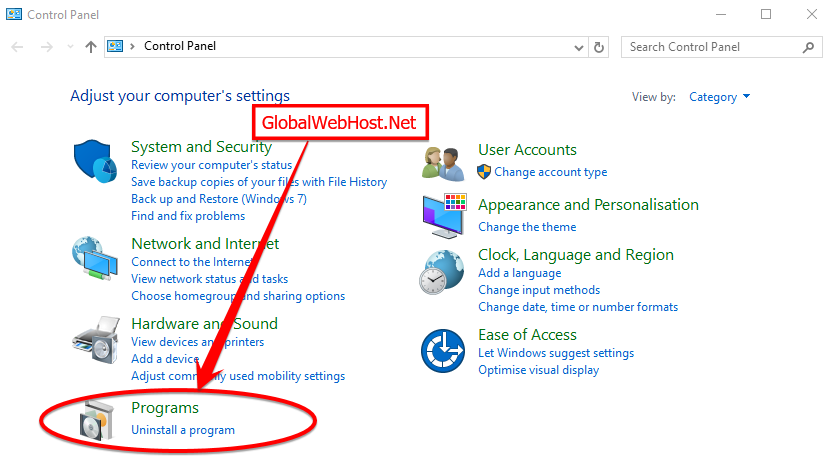Image resolution: width=831 pixels, height=472 pixels.
Task: Click the Control Panel title bar icon
Action: tap(14, 14)
